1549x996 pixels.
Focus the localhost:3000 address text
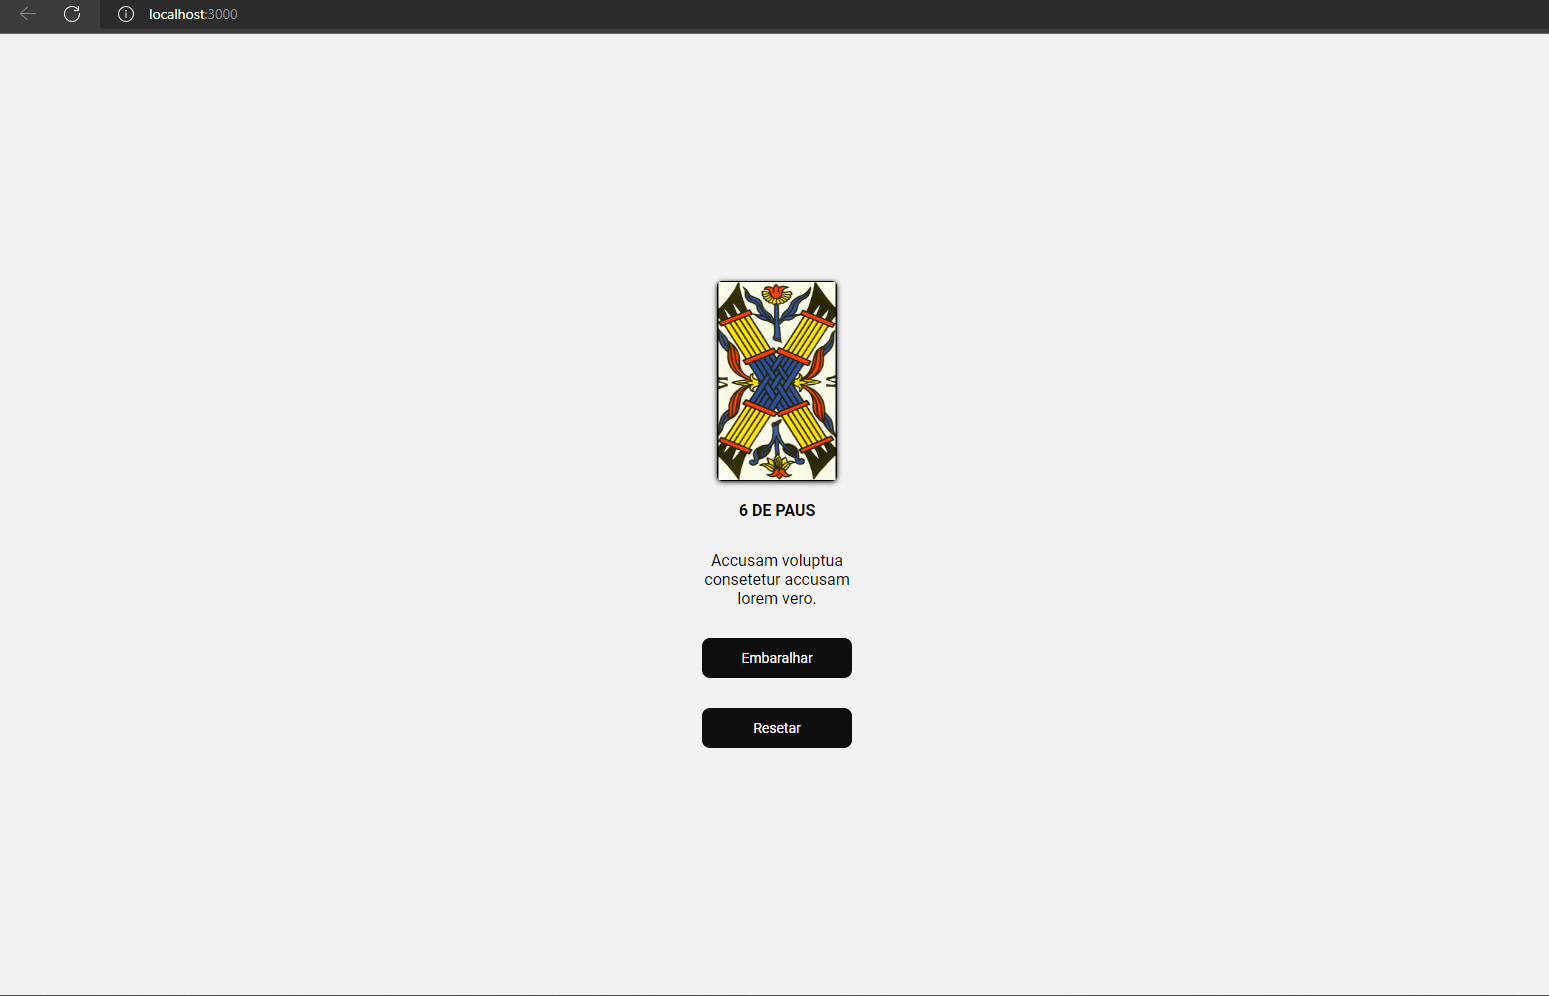[193, 14]
